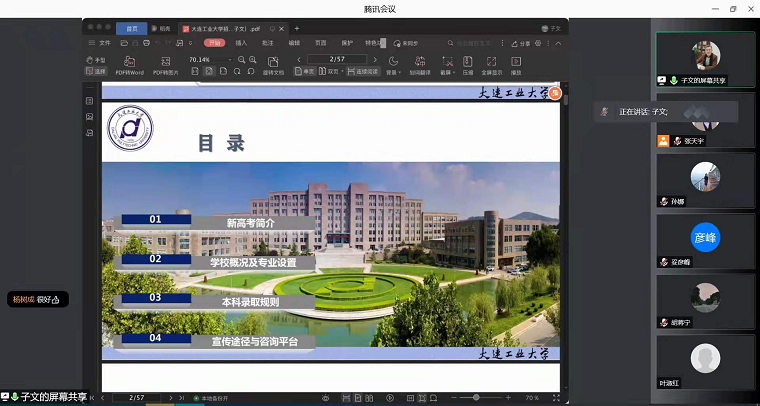Open the 划词翻译 translation tool
Viewport: 760px width, 406px height.
420,65
